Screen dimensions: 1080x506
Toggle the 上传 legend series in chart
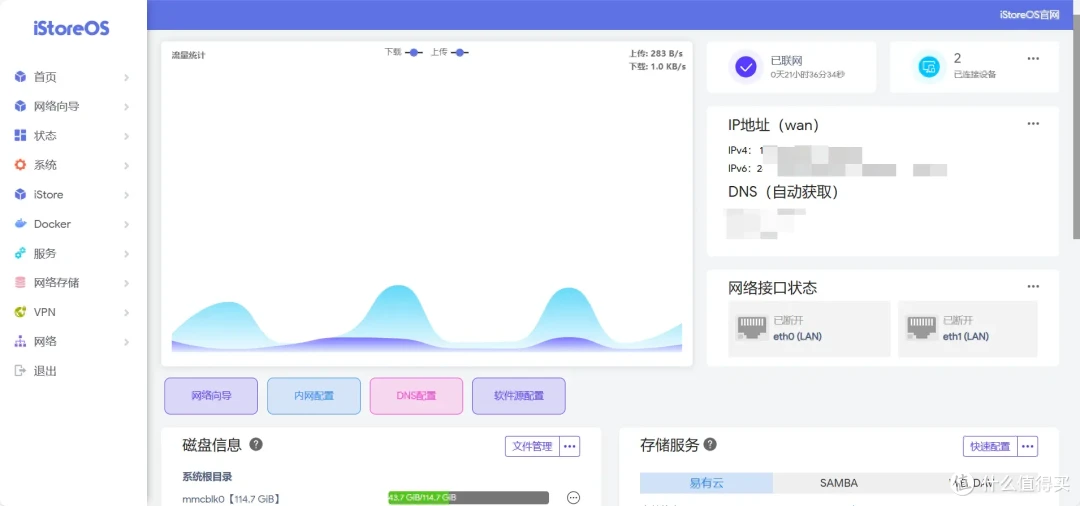(450, 52)
